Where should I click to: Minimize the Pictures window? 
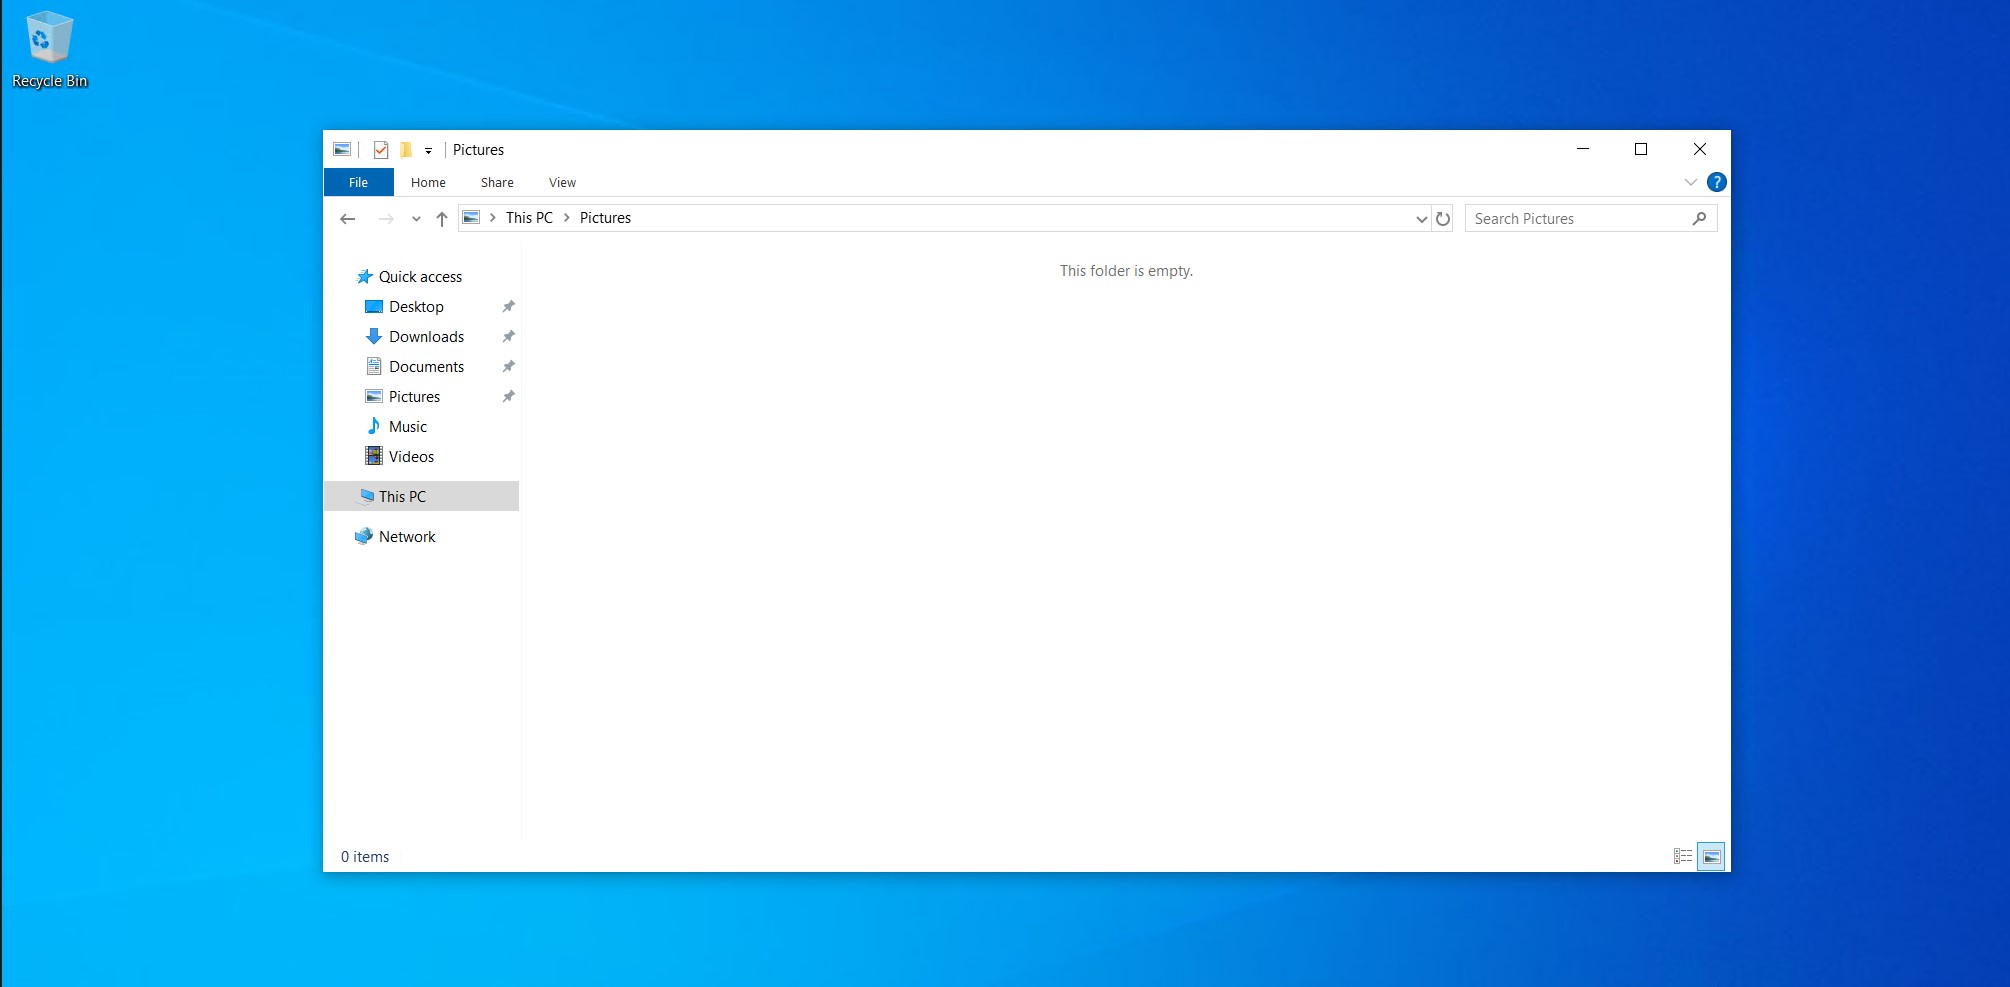tap(1583, 149)
